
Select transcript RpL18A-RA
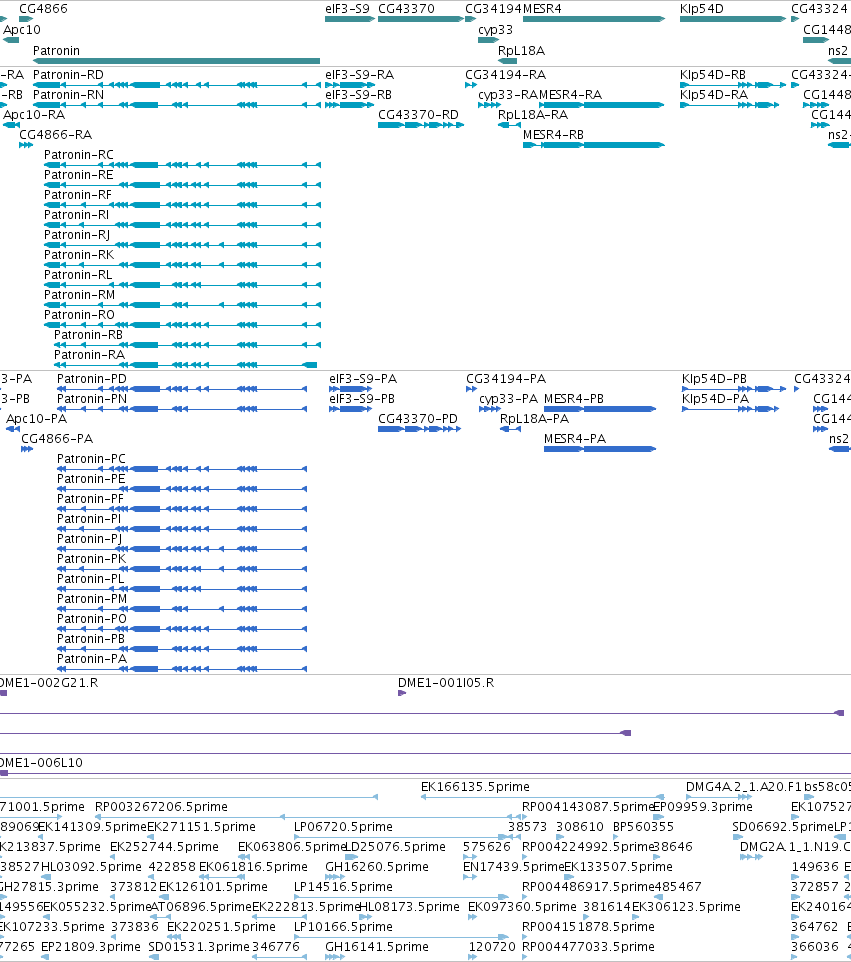509,125
